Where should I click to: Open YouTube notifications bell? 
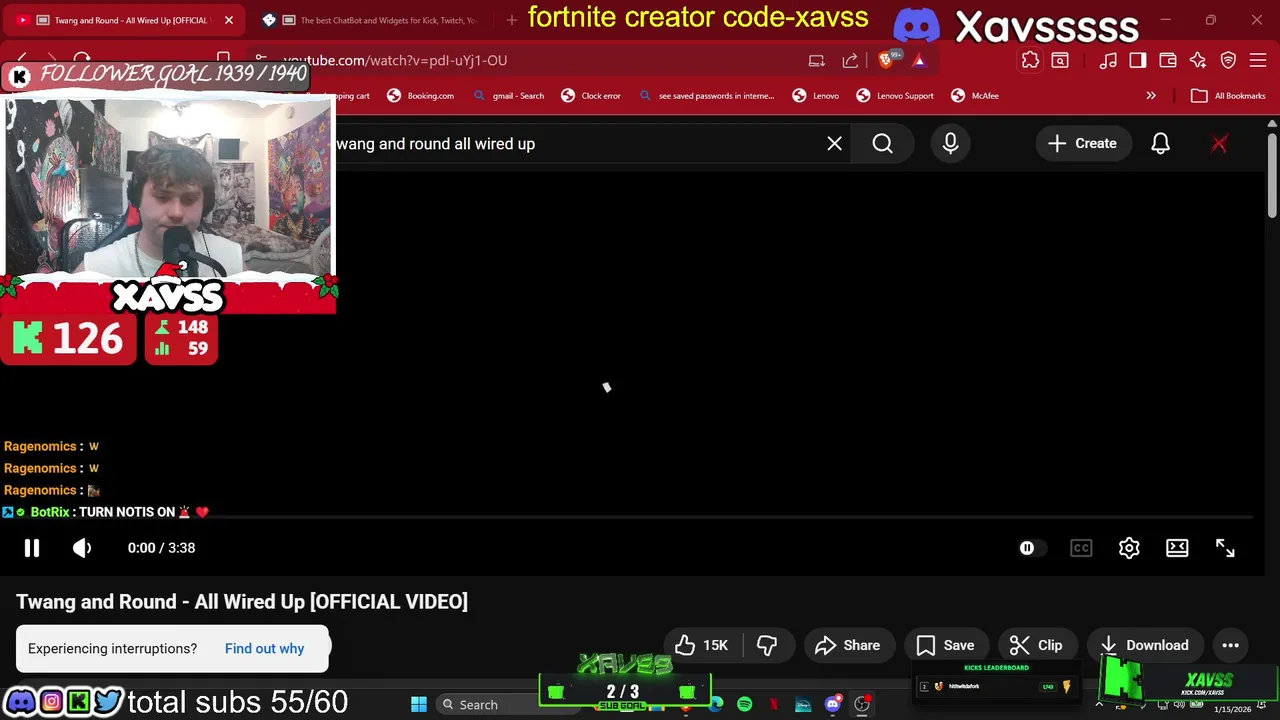point(1160,144)
